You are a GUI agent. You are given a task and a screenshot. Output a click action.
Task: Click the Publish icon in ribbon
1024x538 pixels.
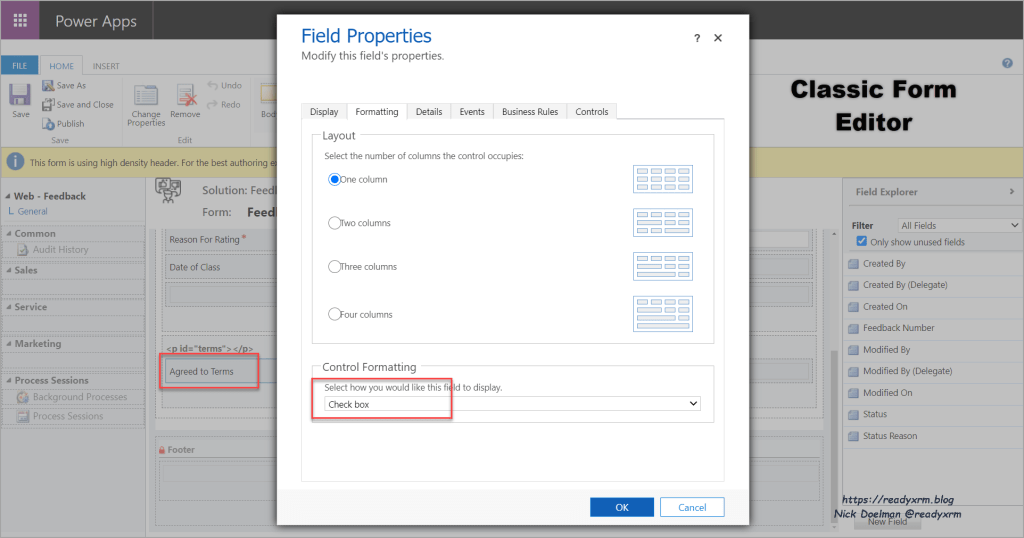(x=49, y=124)
